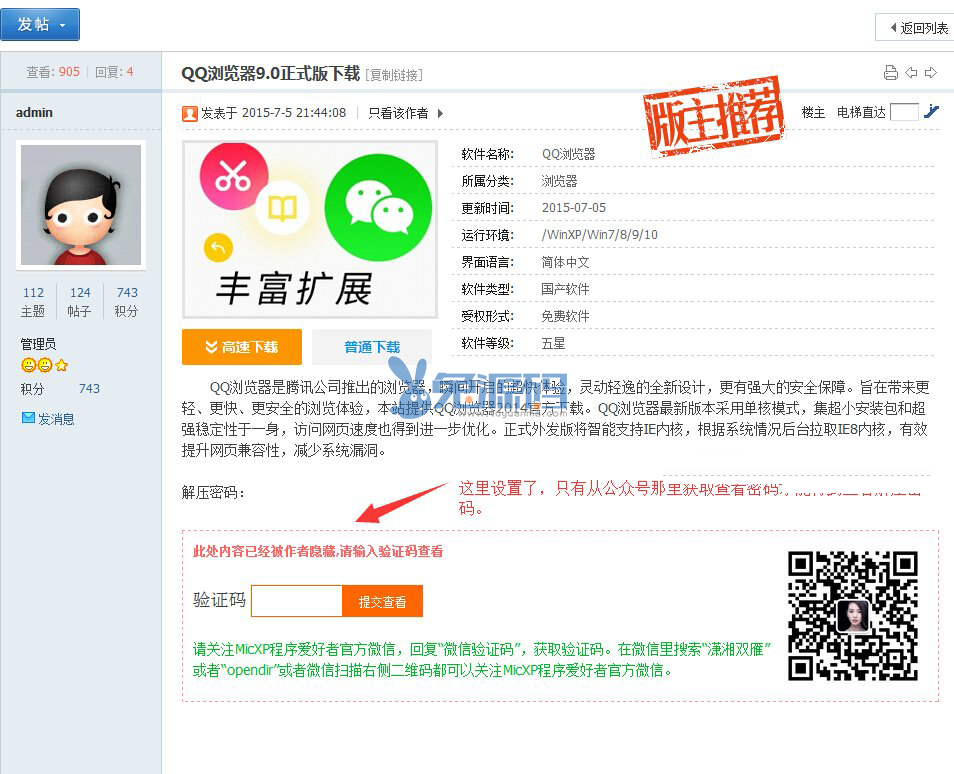This screenshot has height=774, width=954.
Task: Select the 软件等级 value 五星
Action: click(x=553, y=343)
